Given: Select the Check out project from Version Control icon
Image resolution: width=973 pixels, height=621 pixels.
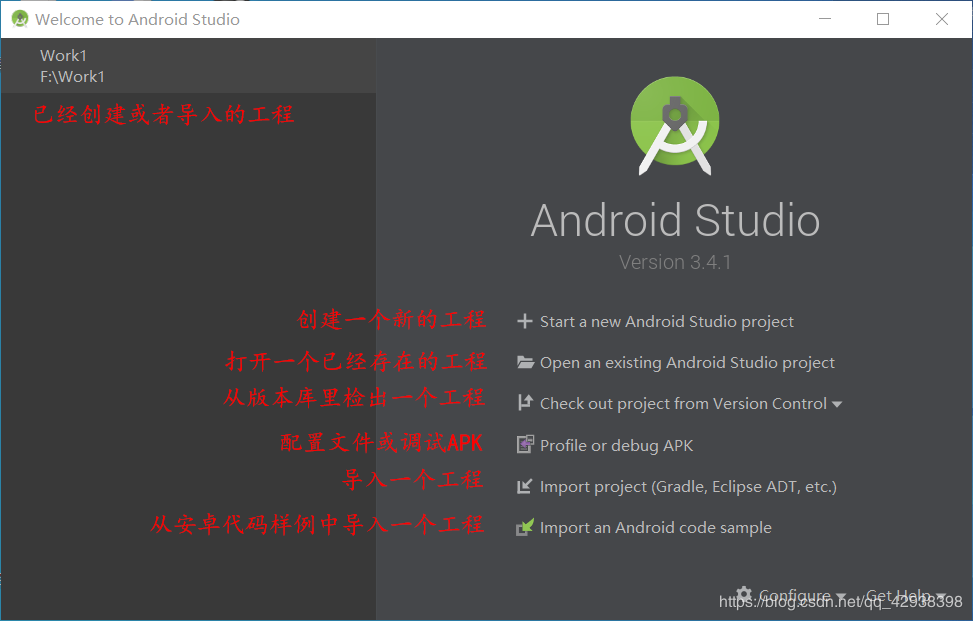Looking at the screenshot, I should click(525, 403).
